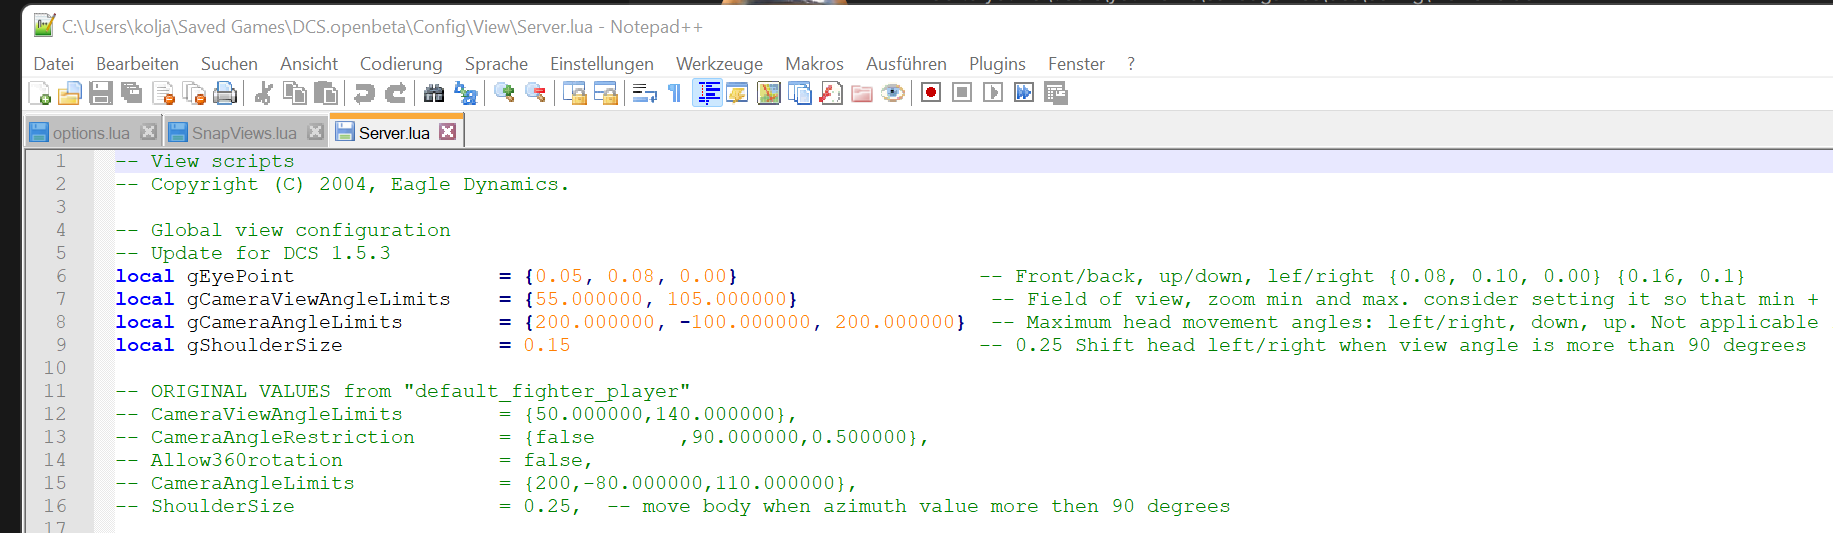Toggle word wrap in the toolbar
This screenshot has height=533, width=1833.
645,94
